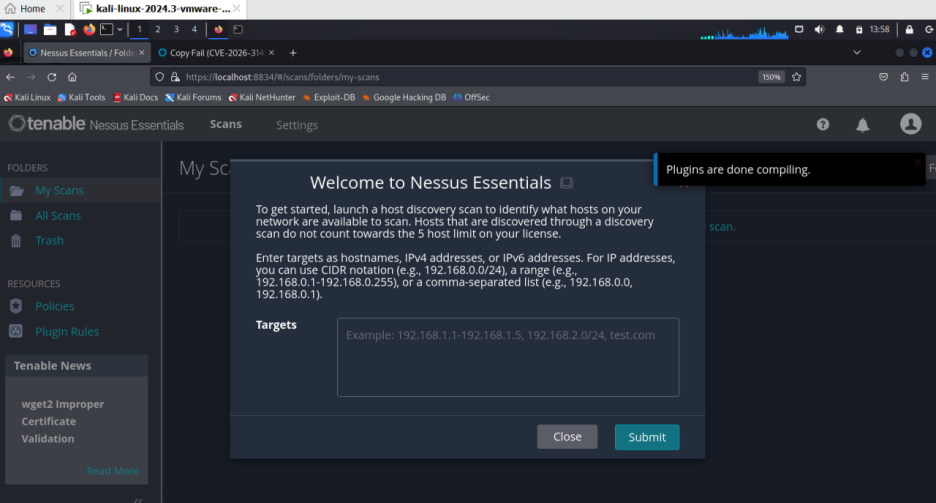
Task: Close the Copy Fail CVE browser tab
Action: 272,53
